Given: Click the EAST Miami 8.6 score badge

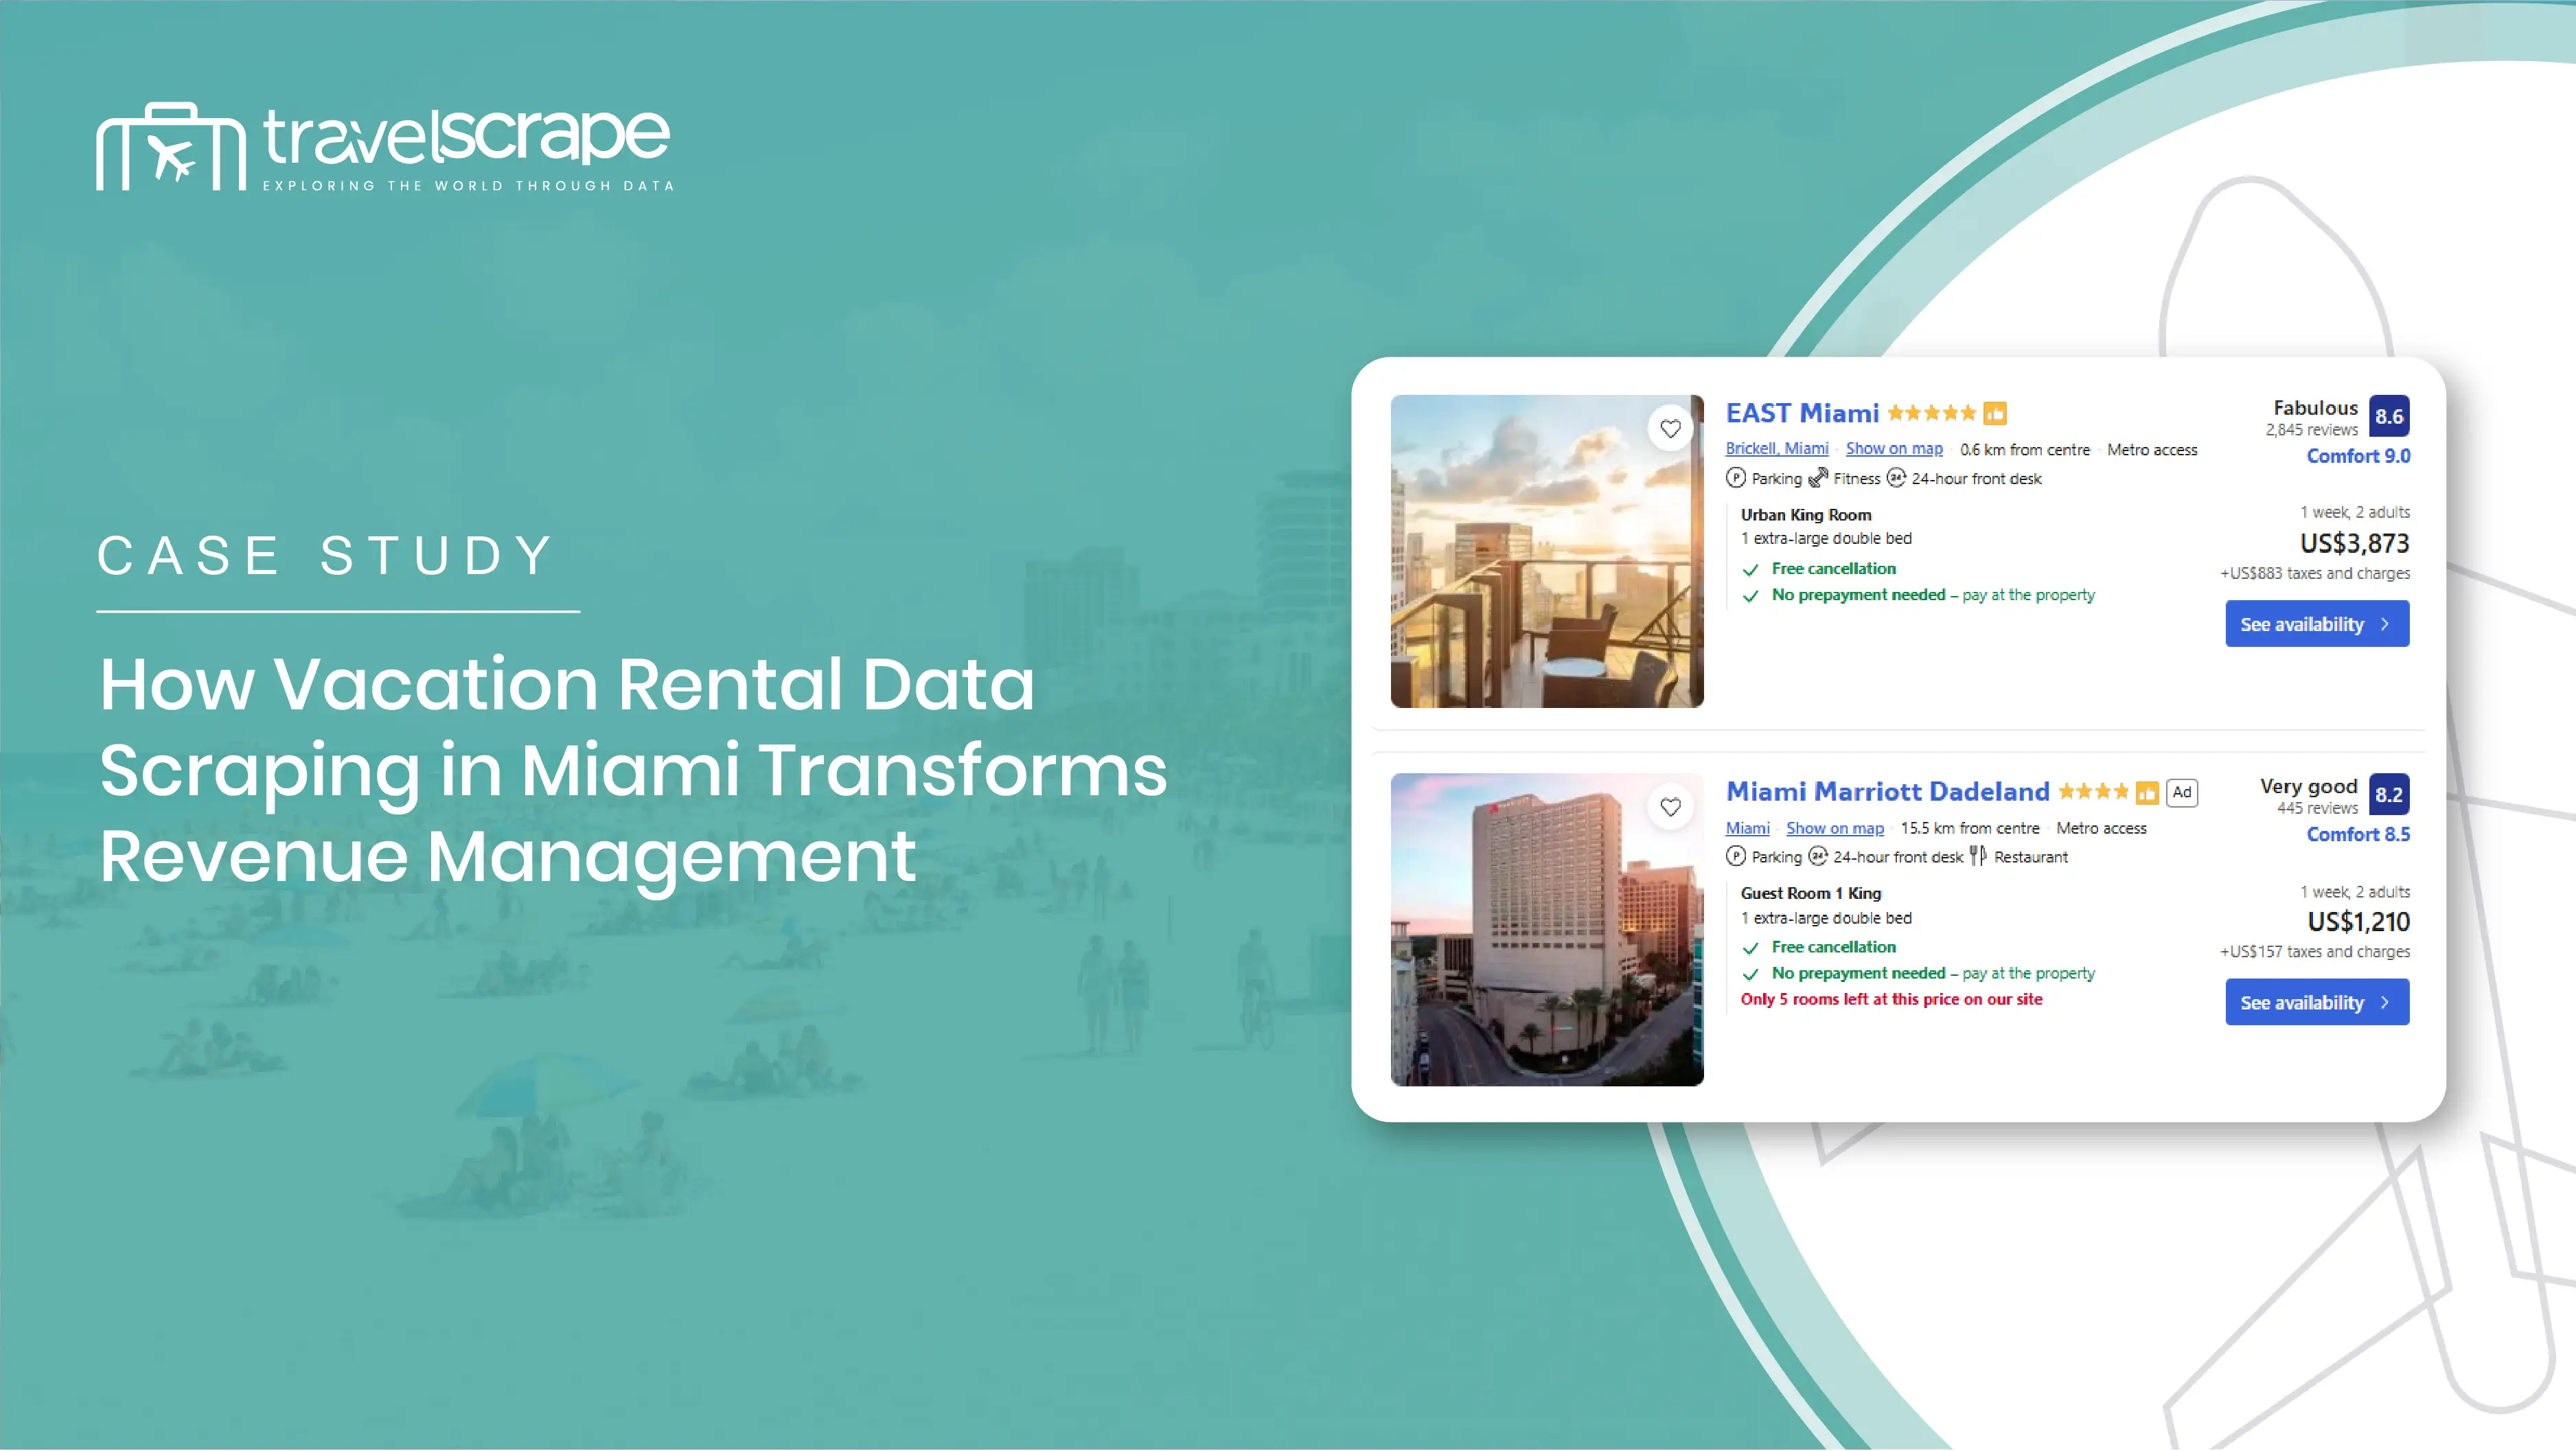Looking at the screenshot, I should [x=2389, y=416].
